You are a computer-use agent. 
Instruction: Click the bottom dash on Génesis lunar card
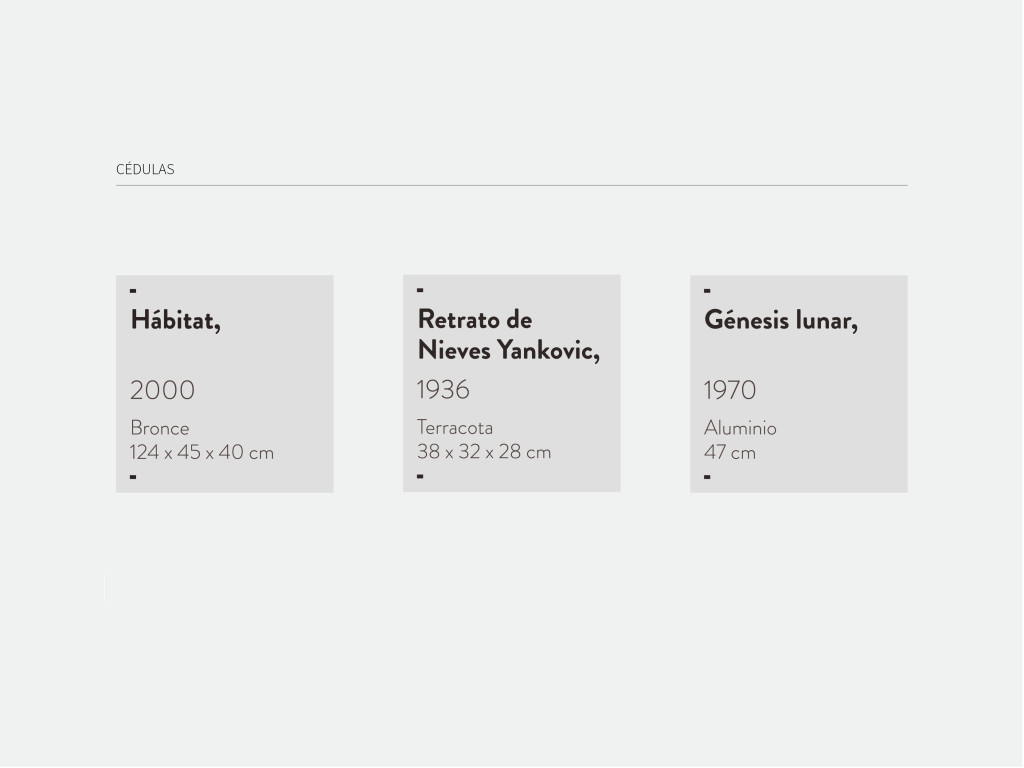pos(707,477)
